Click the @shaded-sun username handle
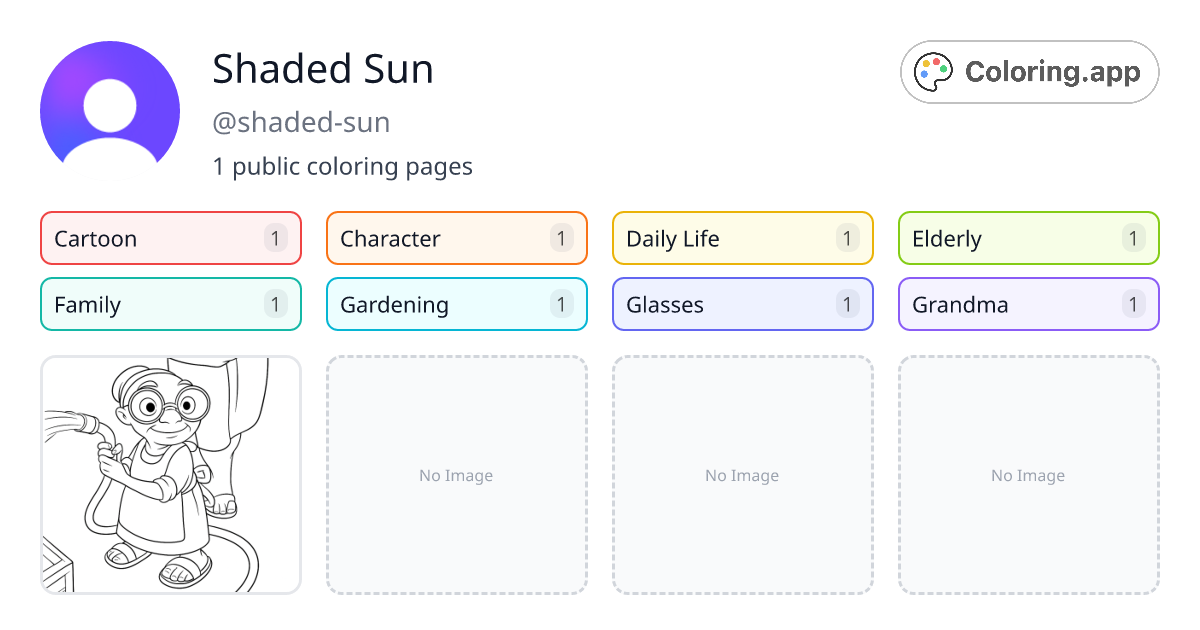This screenshot has width=1200, height=630. click(300, 122)
